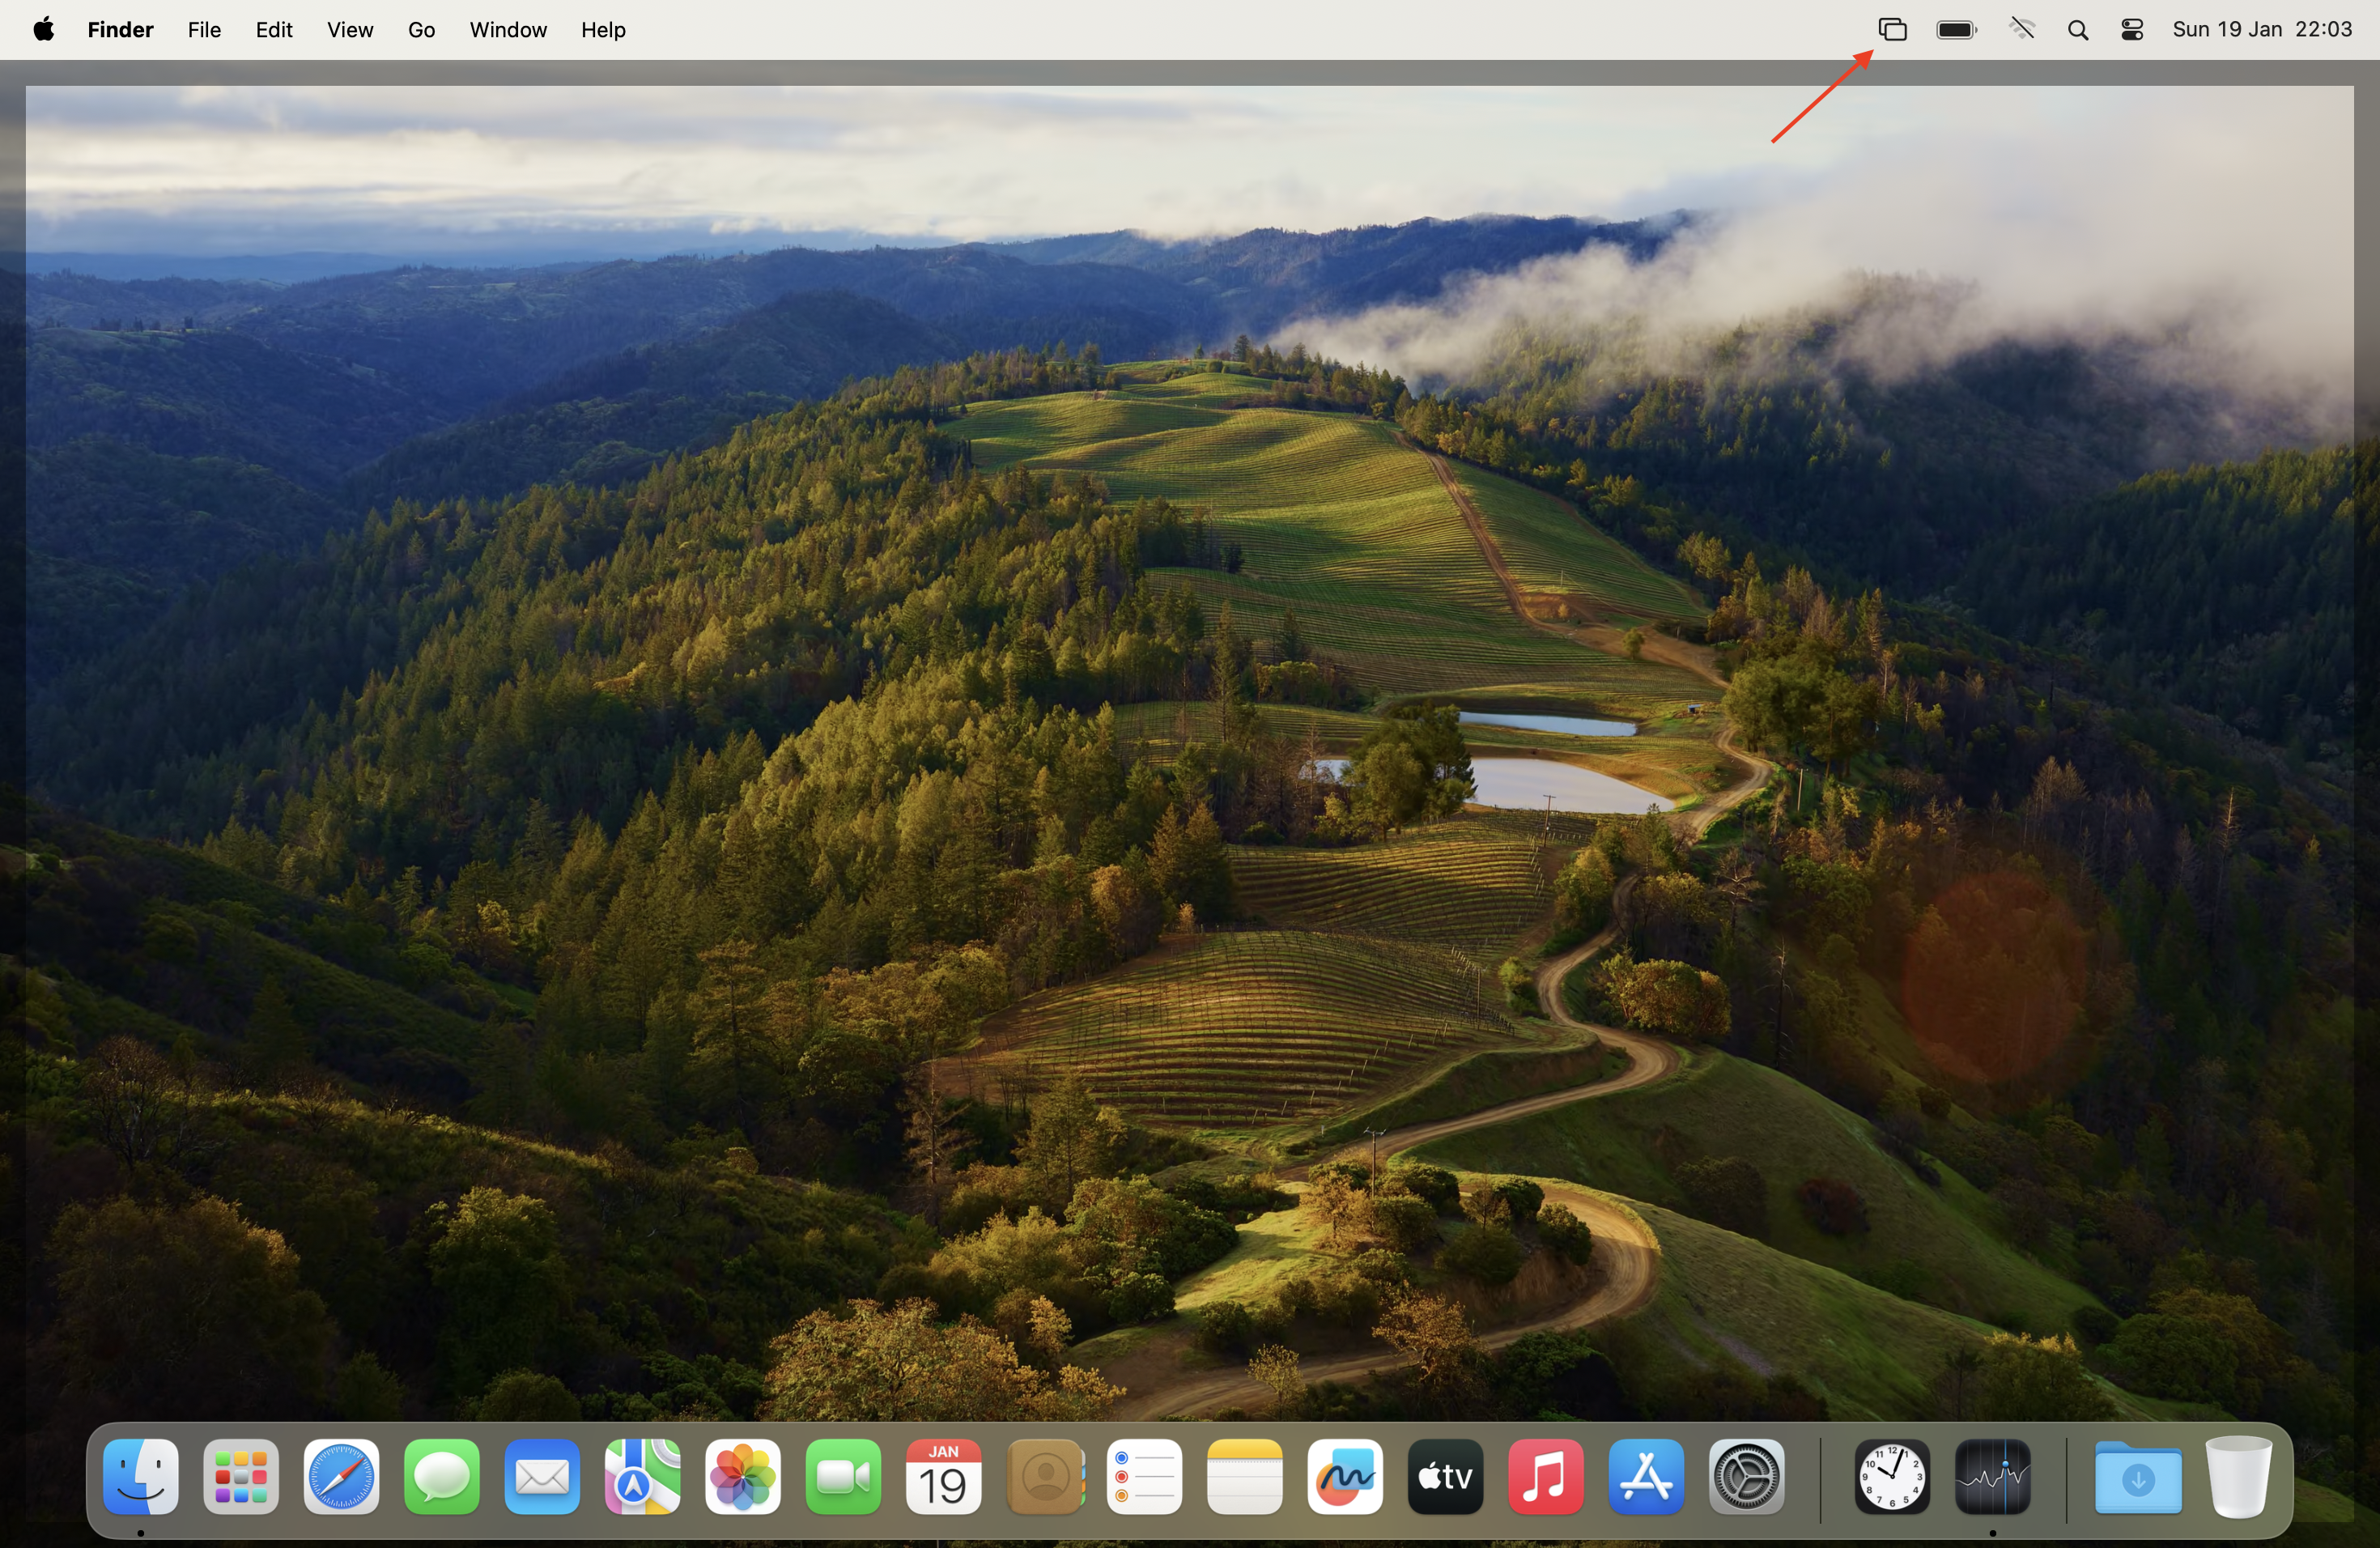Open Launchpad in the Dock
2380x1548 pixels.
point(241,1477)
